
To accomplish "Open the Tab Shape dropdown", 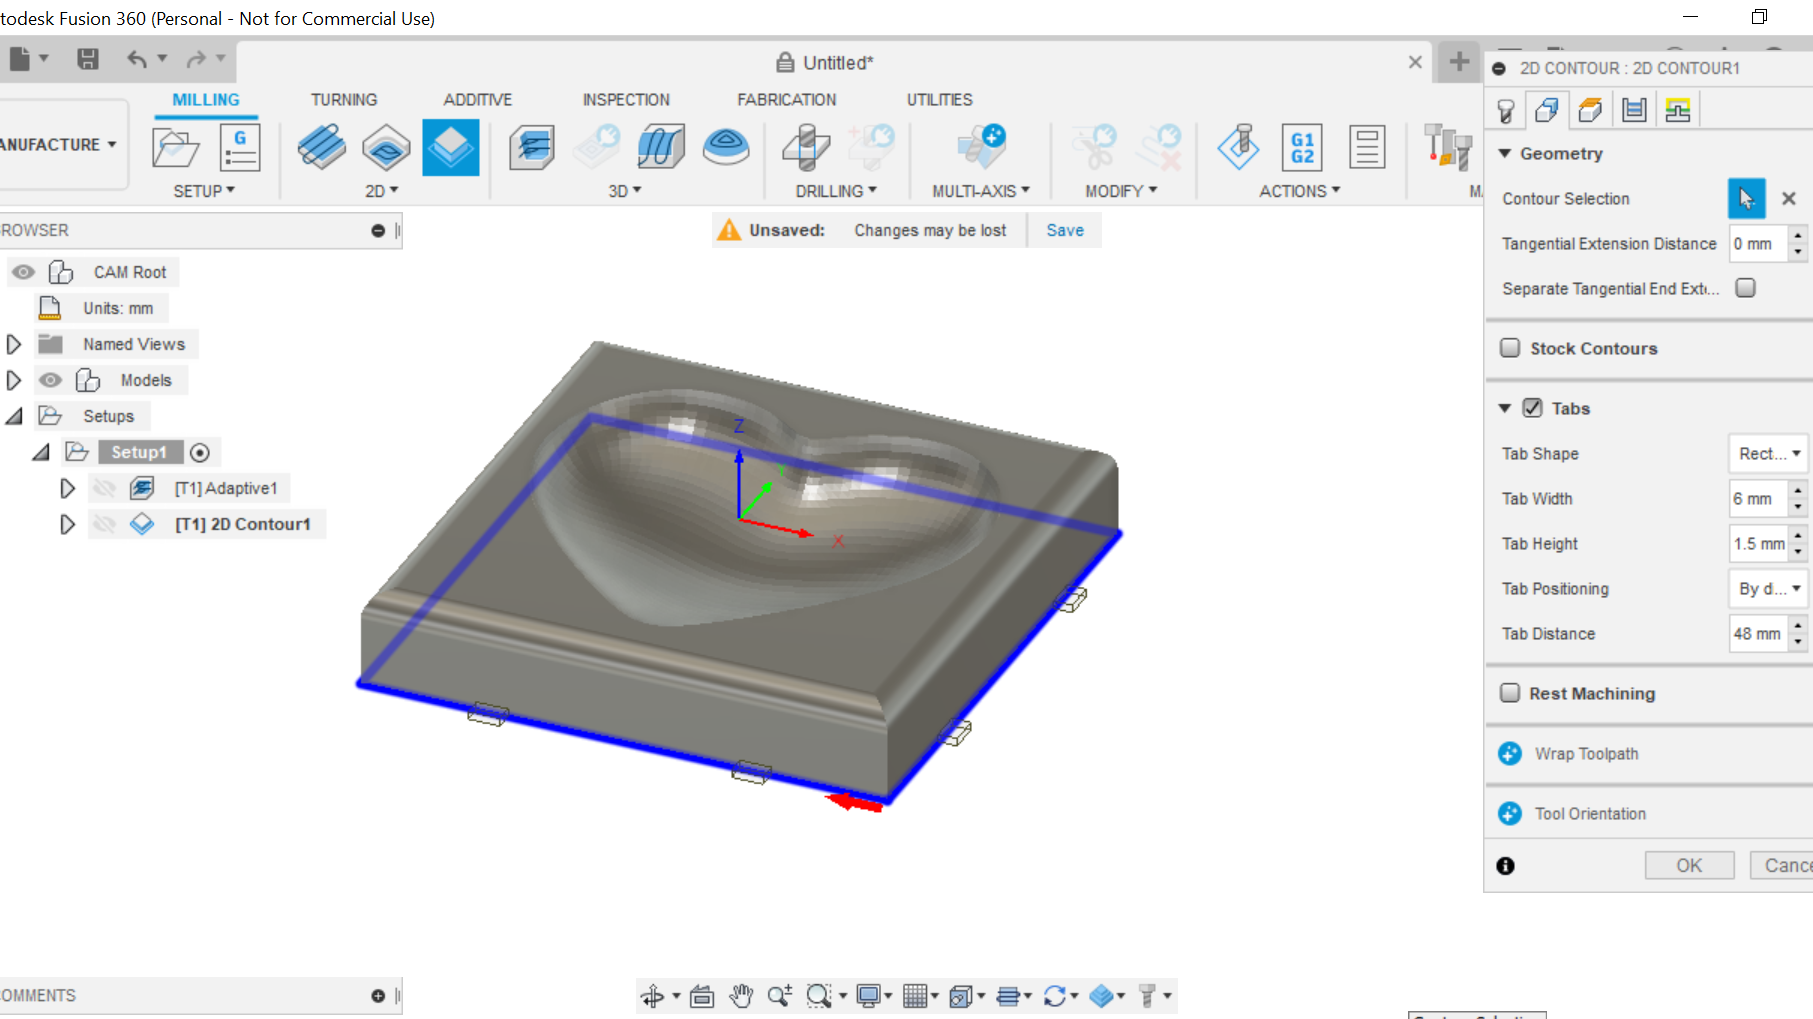I will pyautogui.click(x=1768, y=454).
